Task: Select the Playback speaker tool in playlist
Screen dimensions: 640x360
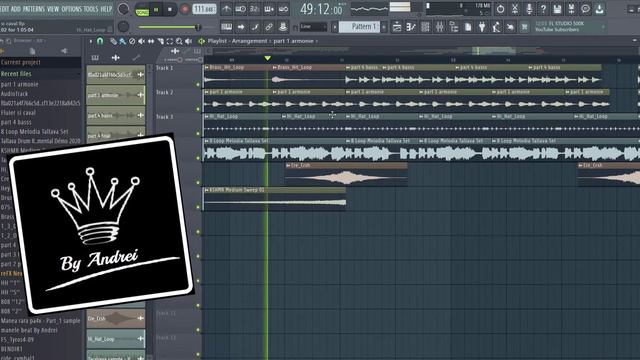Action: point(189,41)
